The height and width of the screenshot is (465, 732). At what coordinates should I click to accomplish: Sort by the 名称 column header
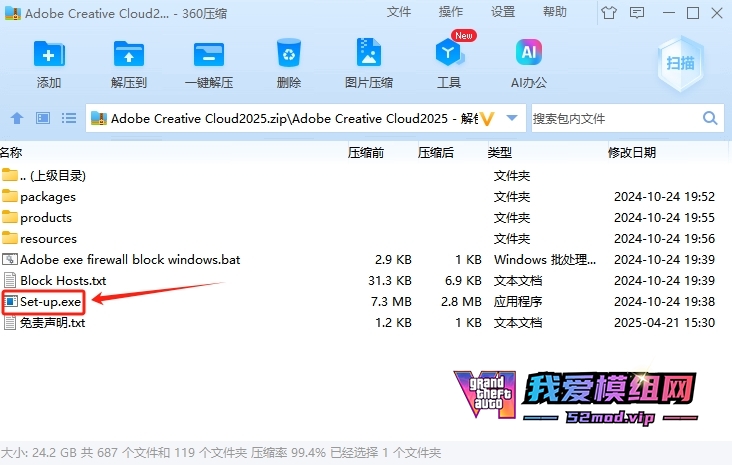[11, 153]
